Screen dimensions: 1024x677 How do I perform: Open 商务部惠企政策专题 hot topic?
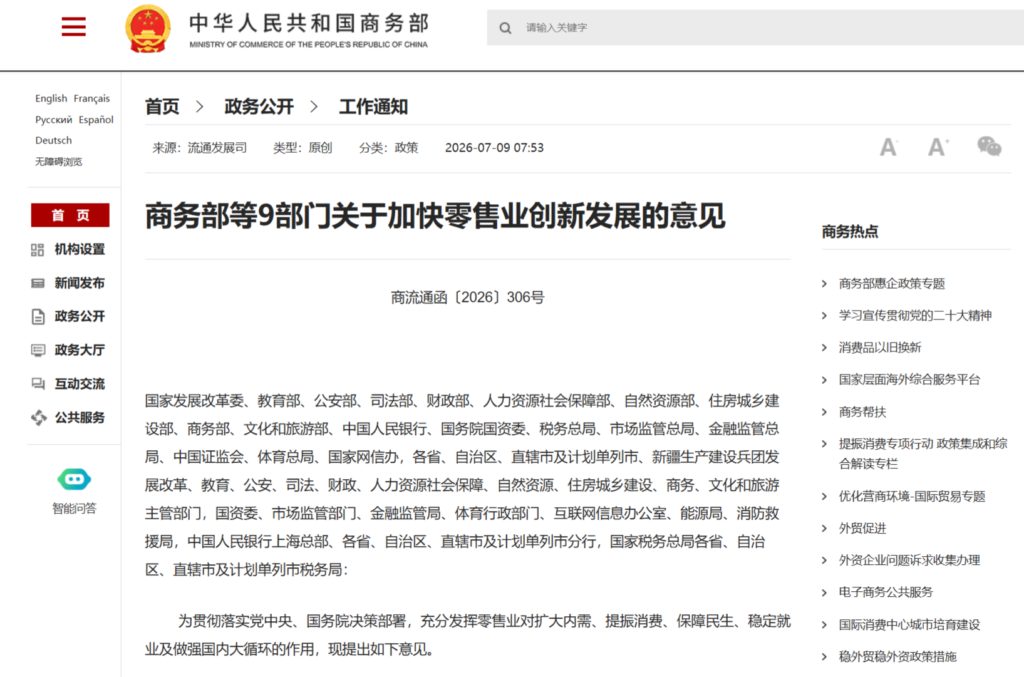(x=891, y=283)
